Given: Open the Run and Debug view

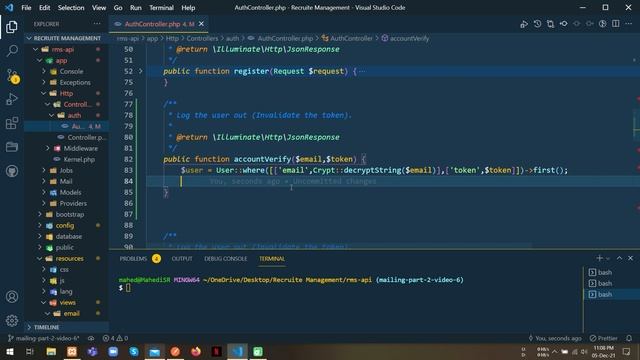Looking at the screenshot, I should click(12, 99).
